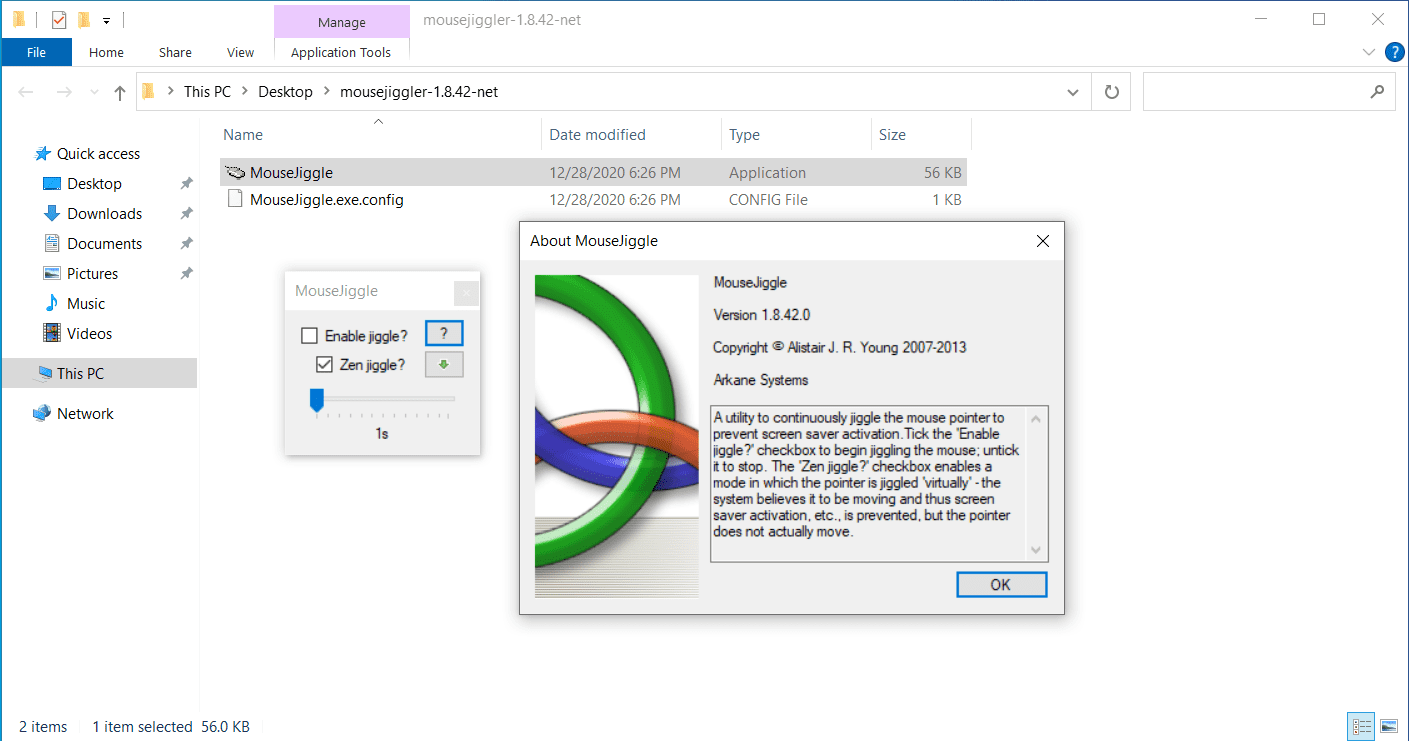Open About with the question mark button
The width and height of the screenshot is (1409, 741).
pyautogui.click(x=444, y=334)
